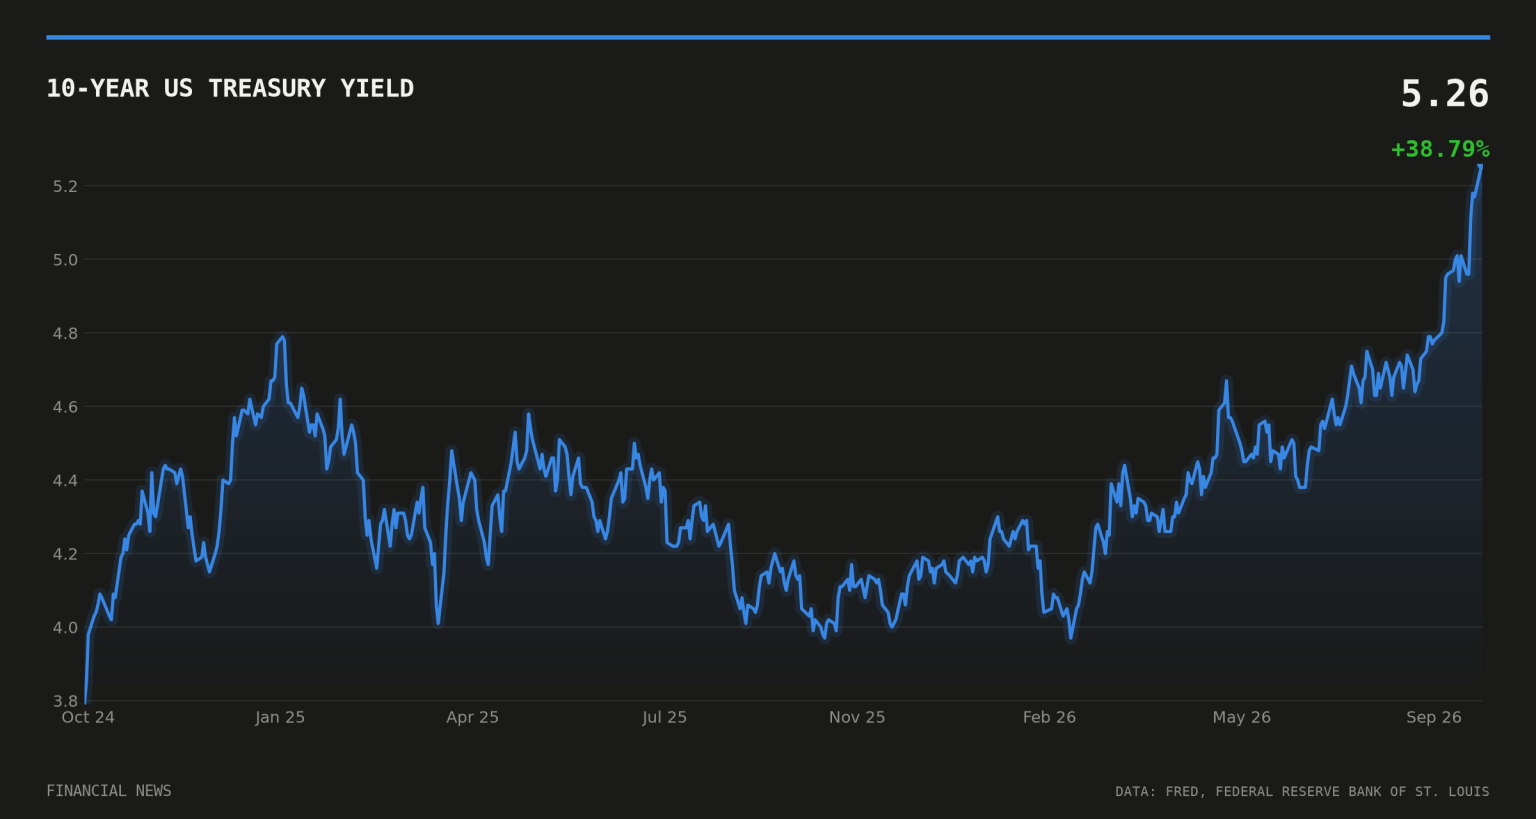Select the current yield value 5.26
The height and width of the screenshot is (819, 1536).
click(1445, 94)
